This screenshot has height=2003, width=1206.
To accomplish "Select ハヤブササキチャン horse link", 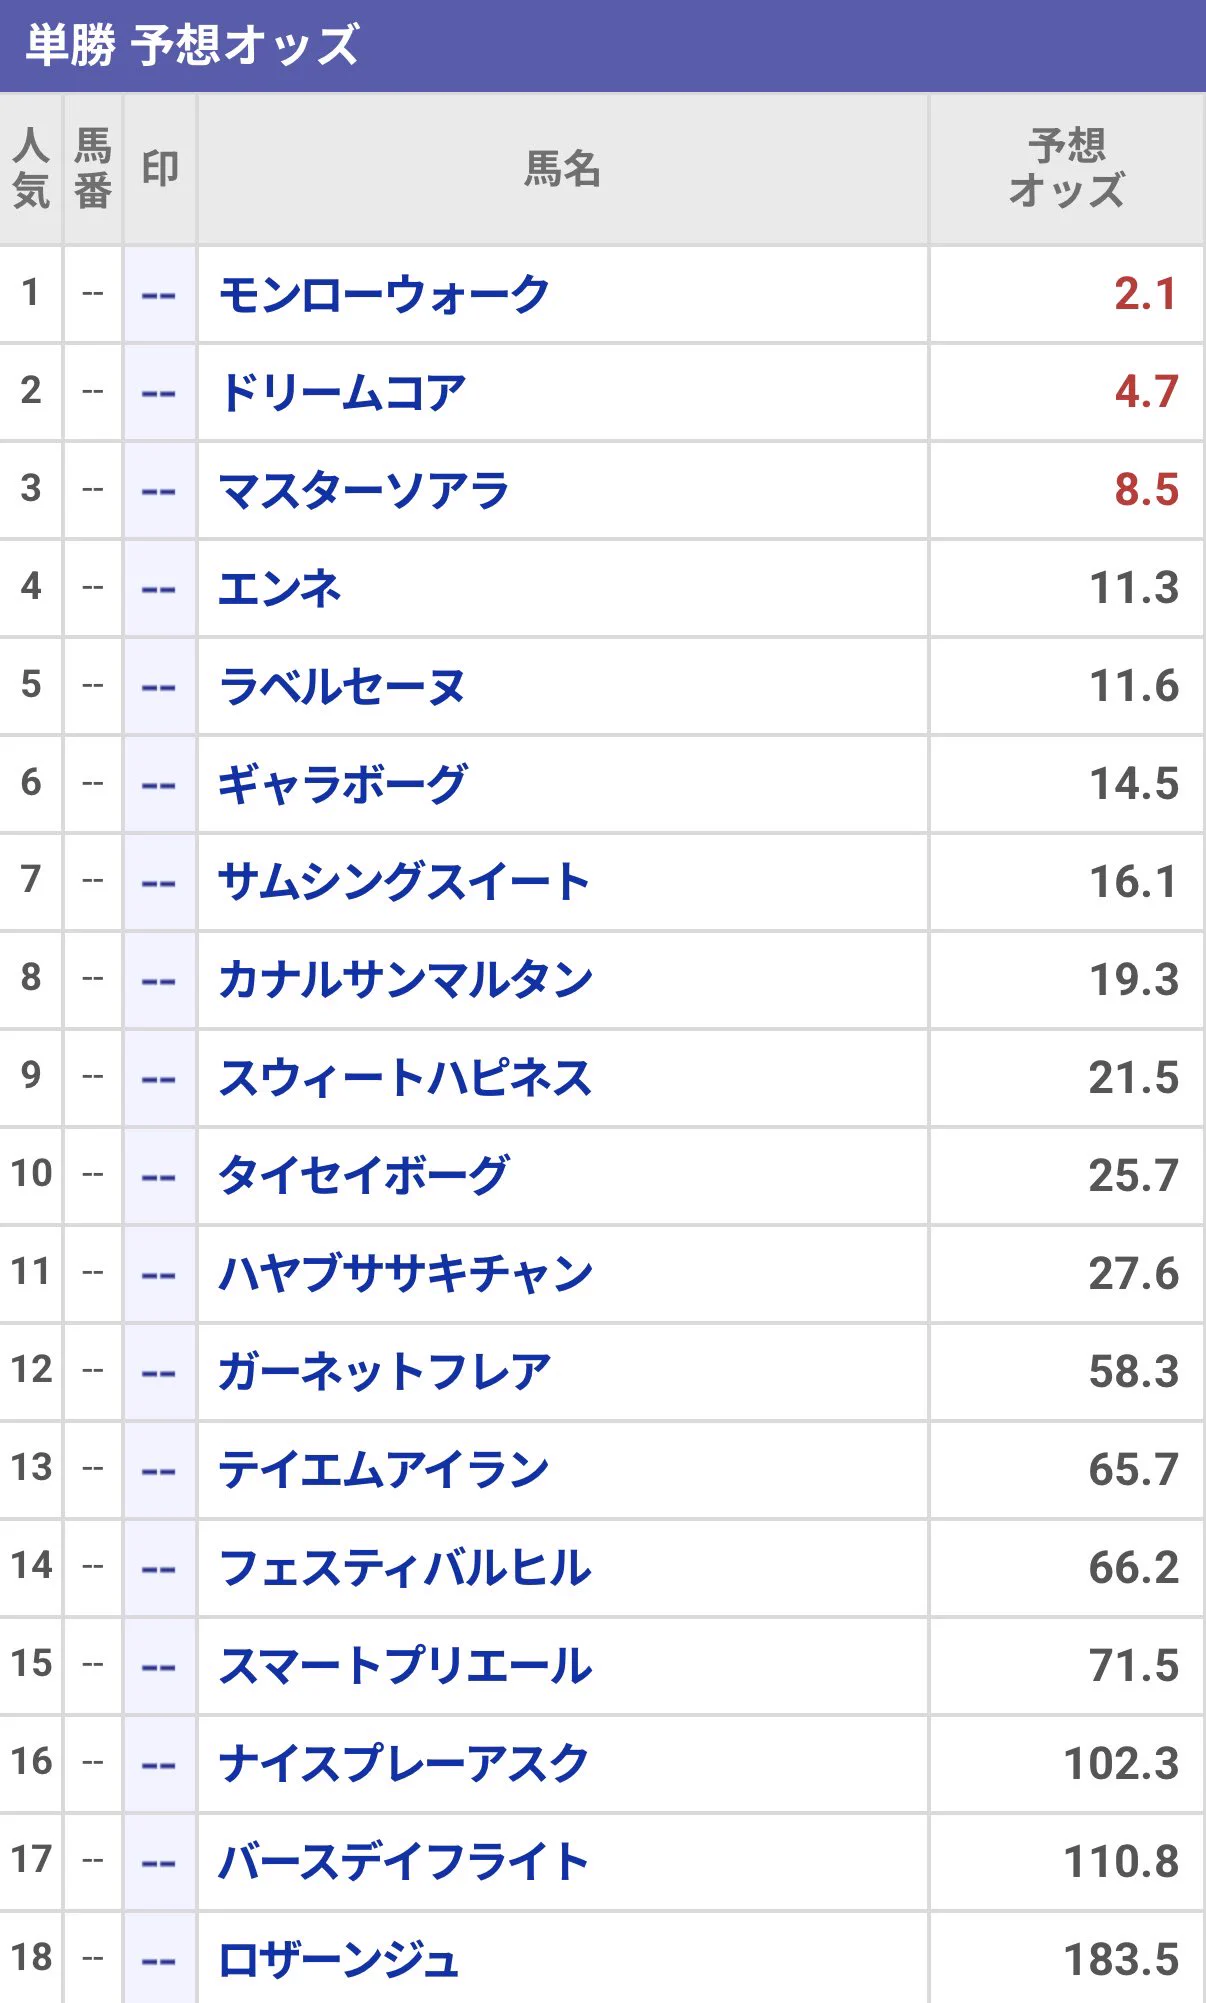I will [x=405, y=1275].
